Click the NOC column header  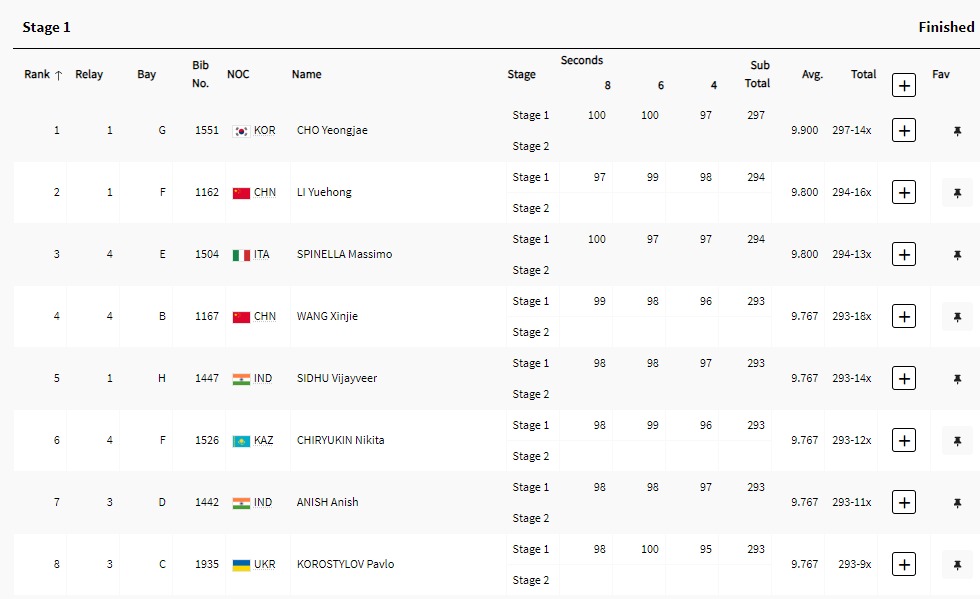point(238,74)
